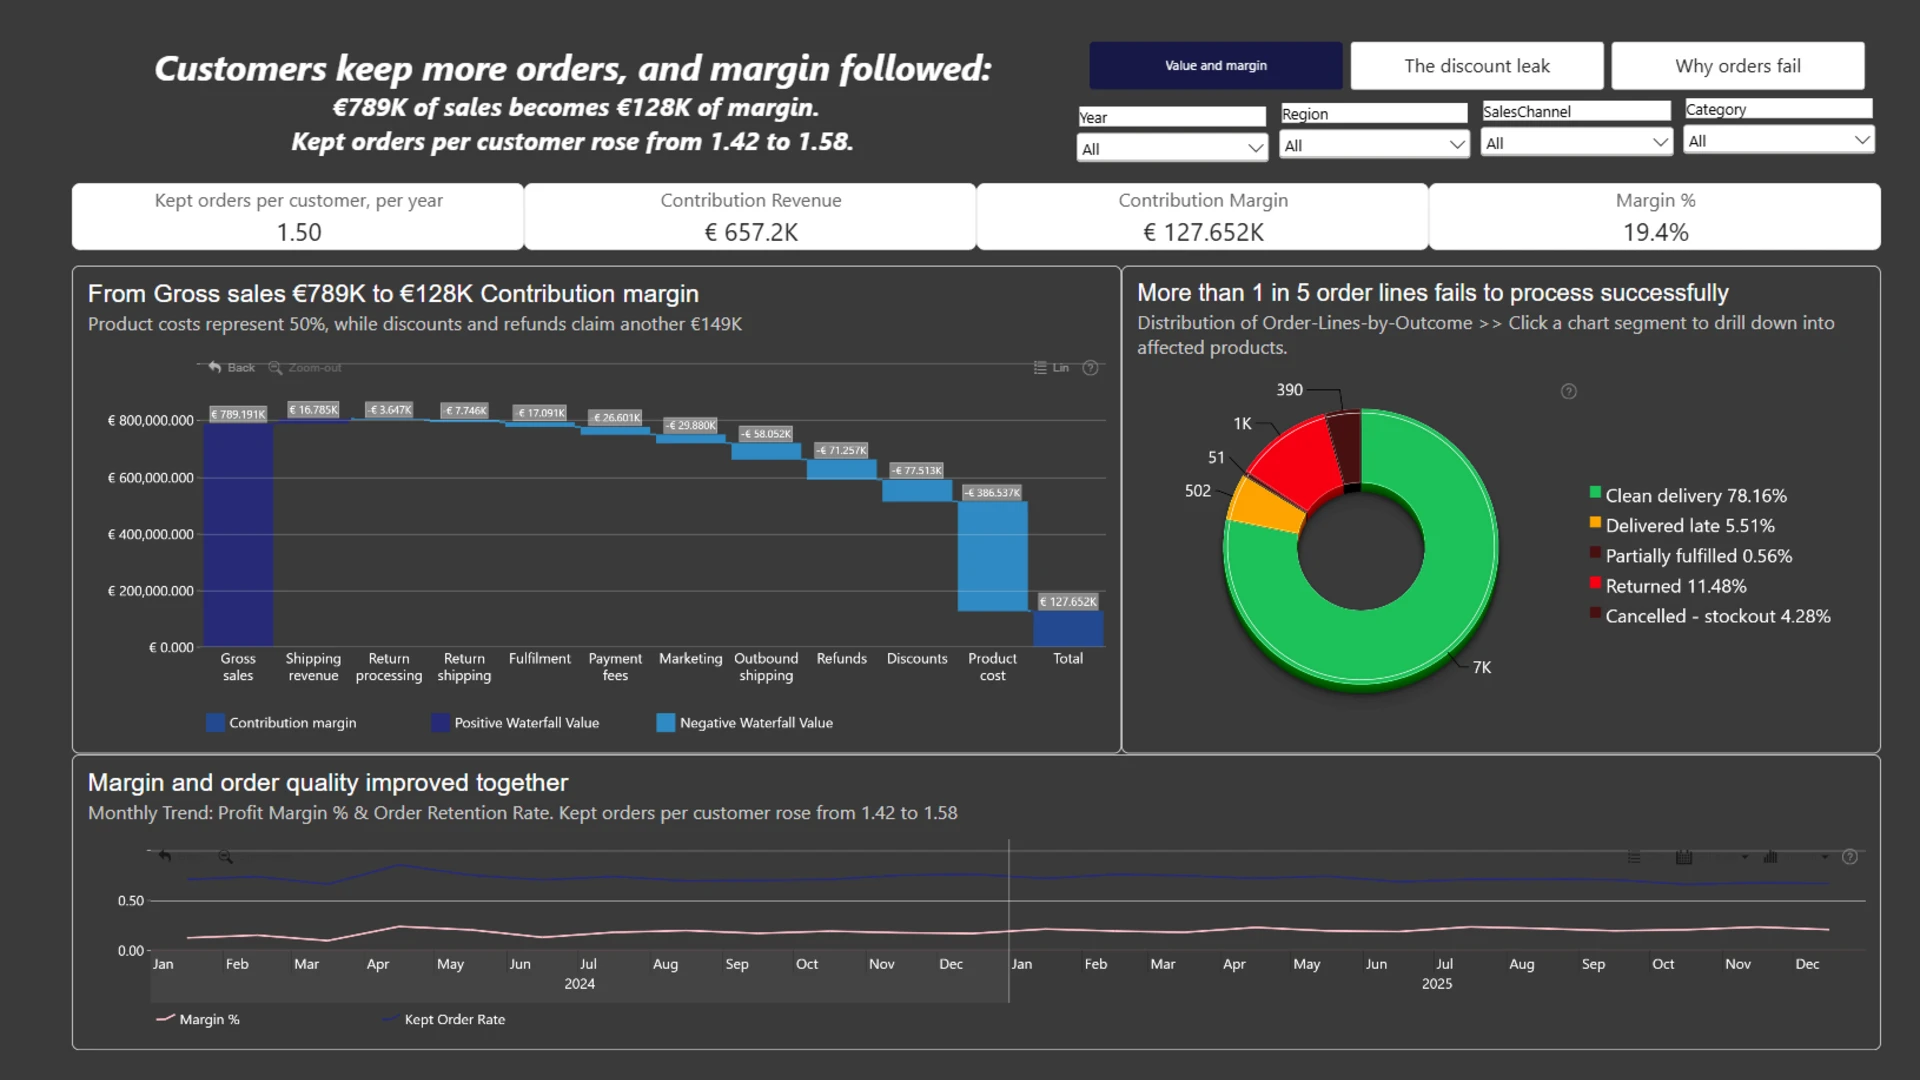The height and width of the screenshot is (1080, 1920).
Task: Switch to Why orders fail page
Action: (x=1738, y=66)
